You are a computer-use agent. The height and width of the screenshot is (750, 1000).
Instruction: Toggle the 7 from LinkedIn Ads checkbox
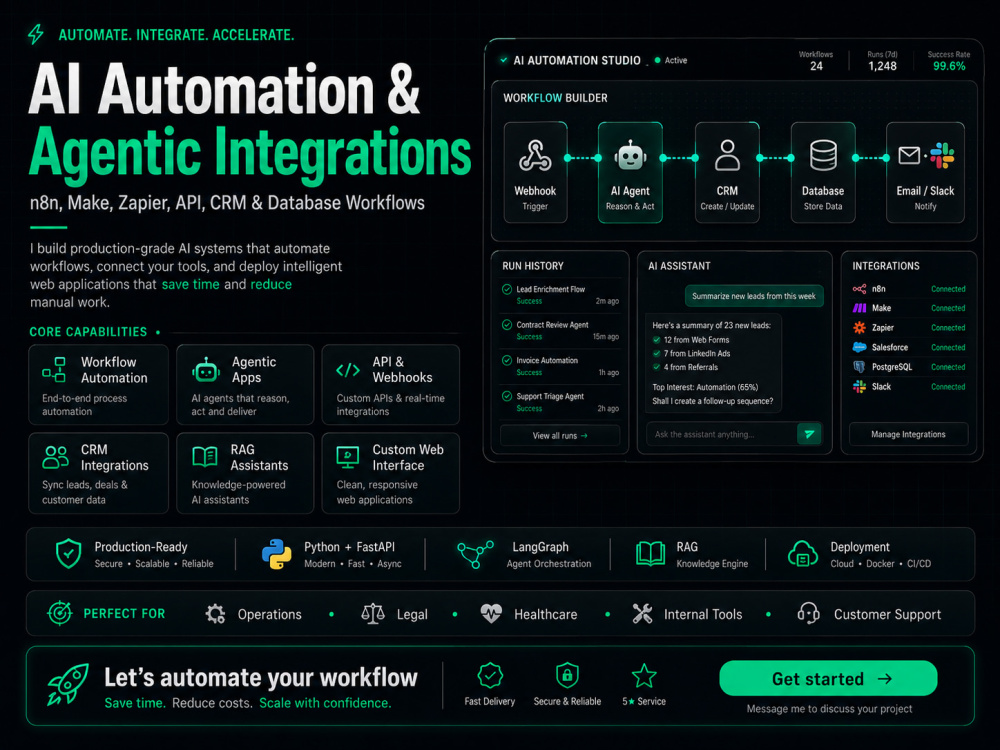[656, 353]
